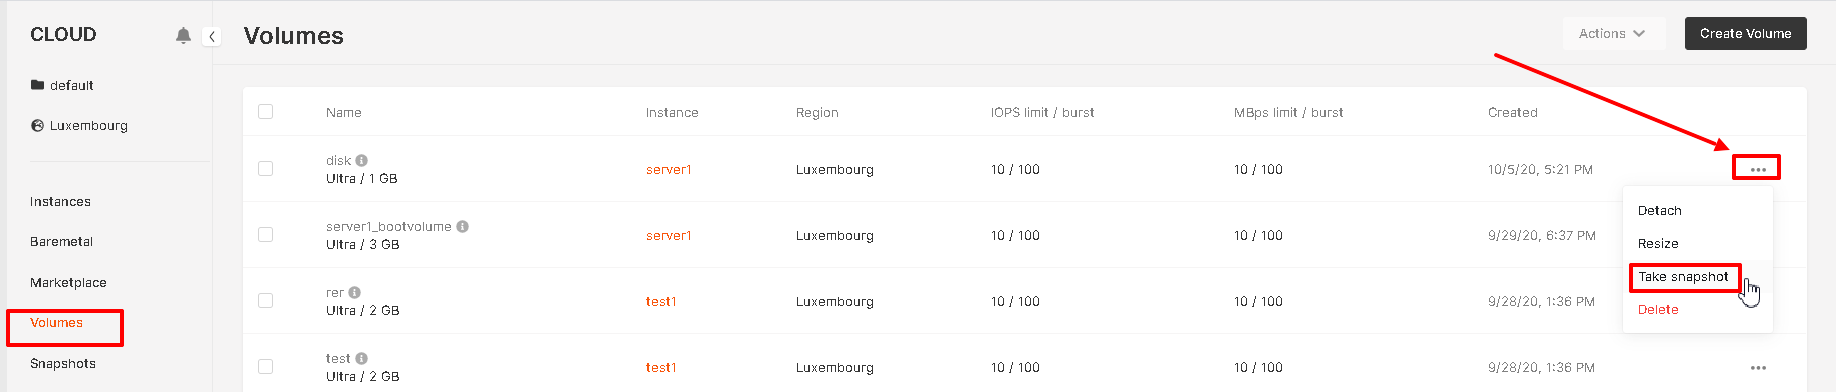Open the Actions dropdown
Viewport: 1836px width, 392px height.
tap(1613, 34)
